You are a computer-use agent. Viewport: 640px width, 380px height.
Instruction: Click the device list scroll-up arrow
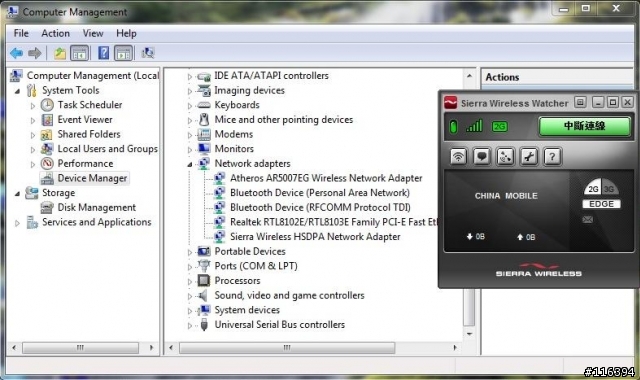[469, 76]
